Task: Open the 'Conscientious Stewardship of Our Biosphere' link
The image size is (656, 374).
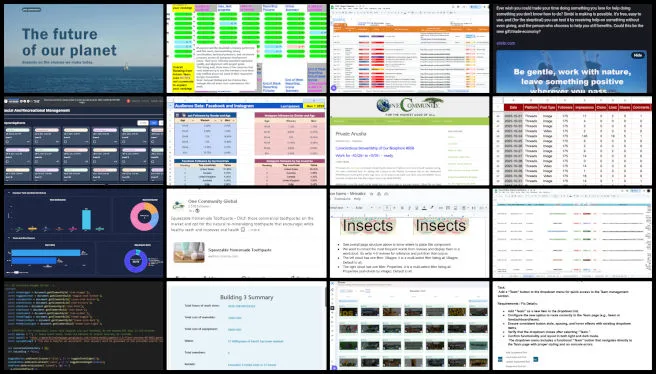Action: [x=375, y=148]
